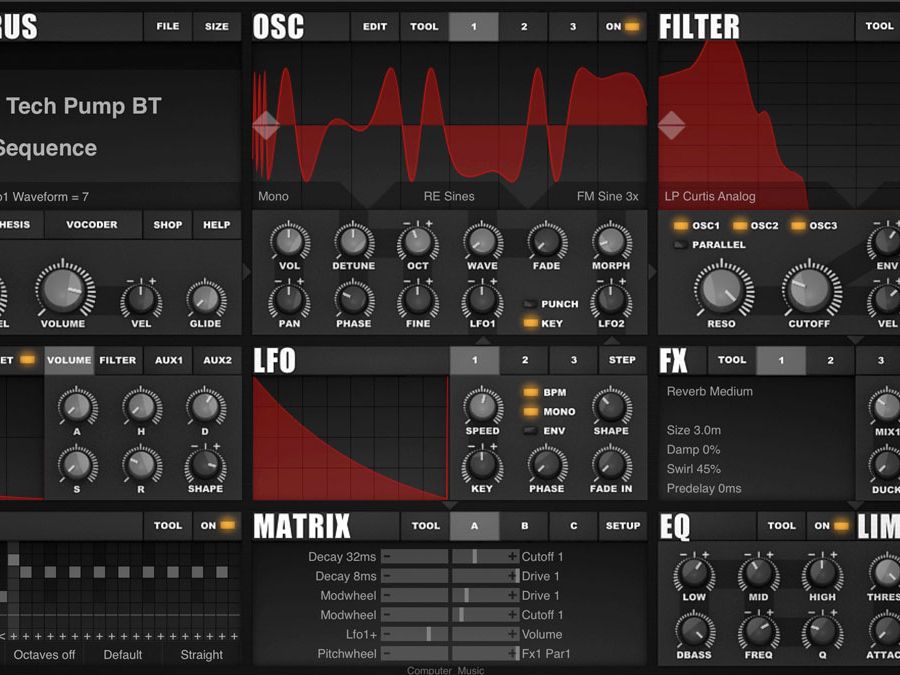Click the WAVE knob
Image resolution: width=900 pixels, height=675 pixels.
click(483, 241)
